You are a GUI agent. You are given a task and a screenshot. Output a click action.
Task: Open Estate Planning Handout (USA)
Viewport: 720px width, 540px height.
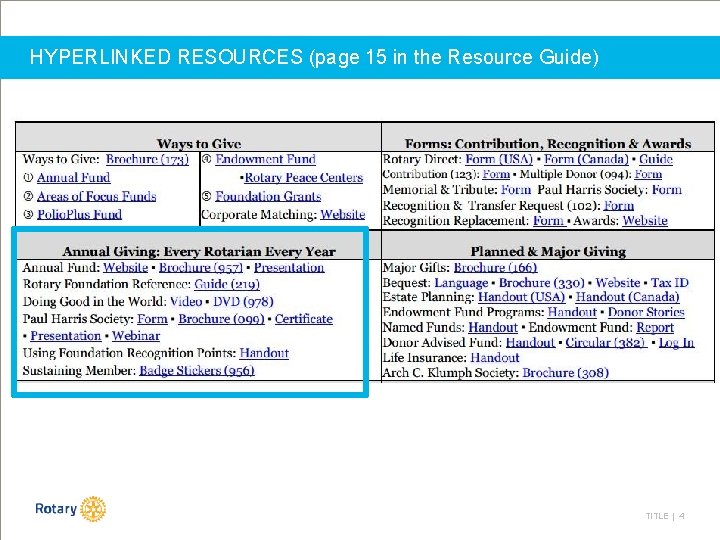[x=521, y=298]
